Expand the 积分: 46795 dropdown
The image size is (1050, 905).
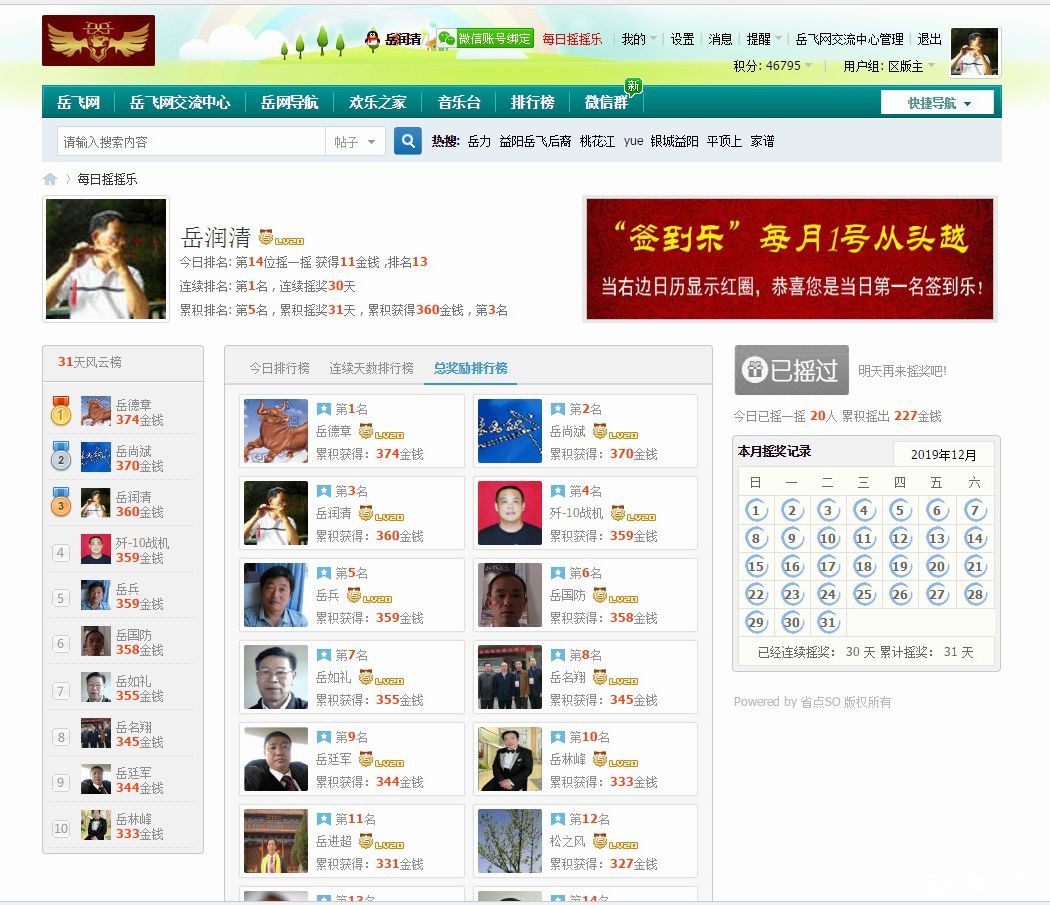point(772,66)
